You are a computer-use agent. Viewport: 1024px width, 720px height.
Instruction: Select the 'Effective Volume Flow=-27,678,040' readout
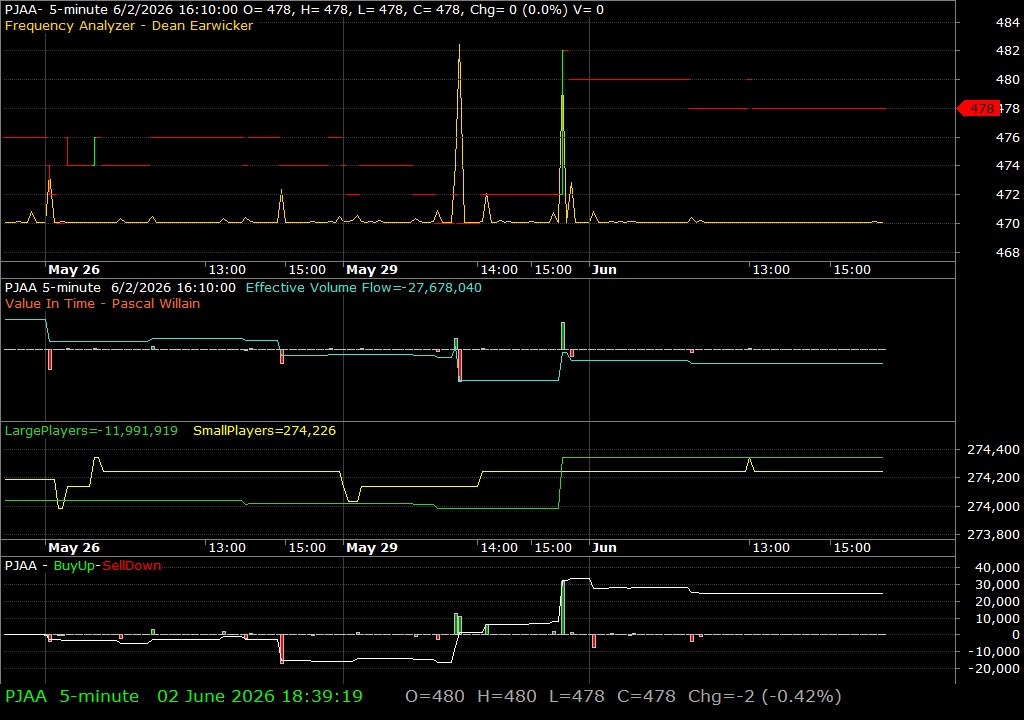[364, 287]
